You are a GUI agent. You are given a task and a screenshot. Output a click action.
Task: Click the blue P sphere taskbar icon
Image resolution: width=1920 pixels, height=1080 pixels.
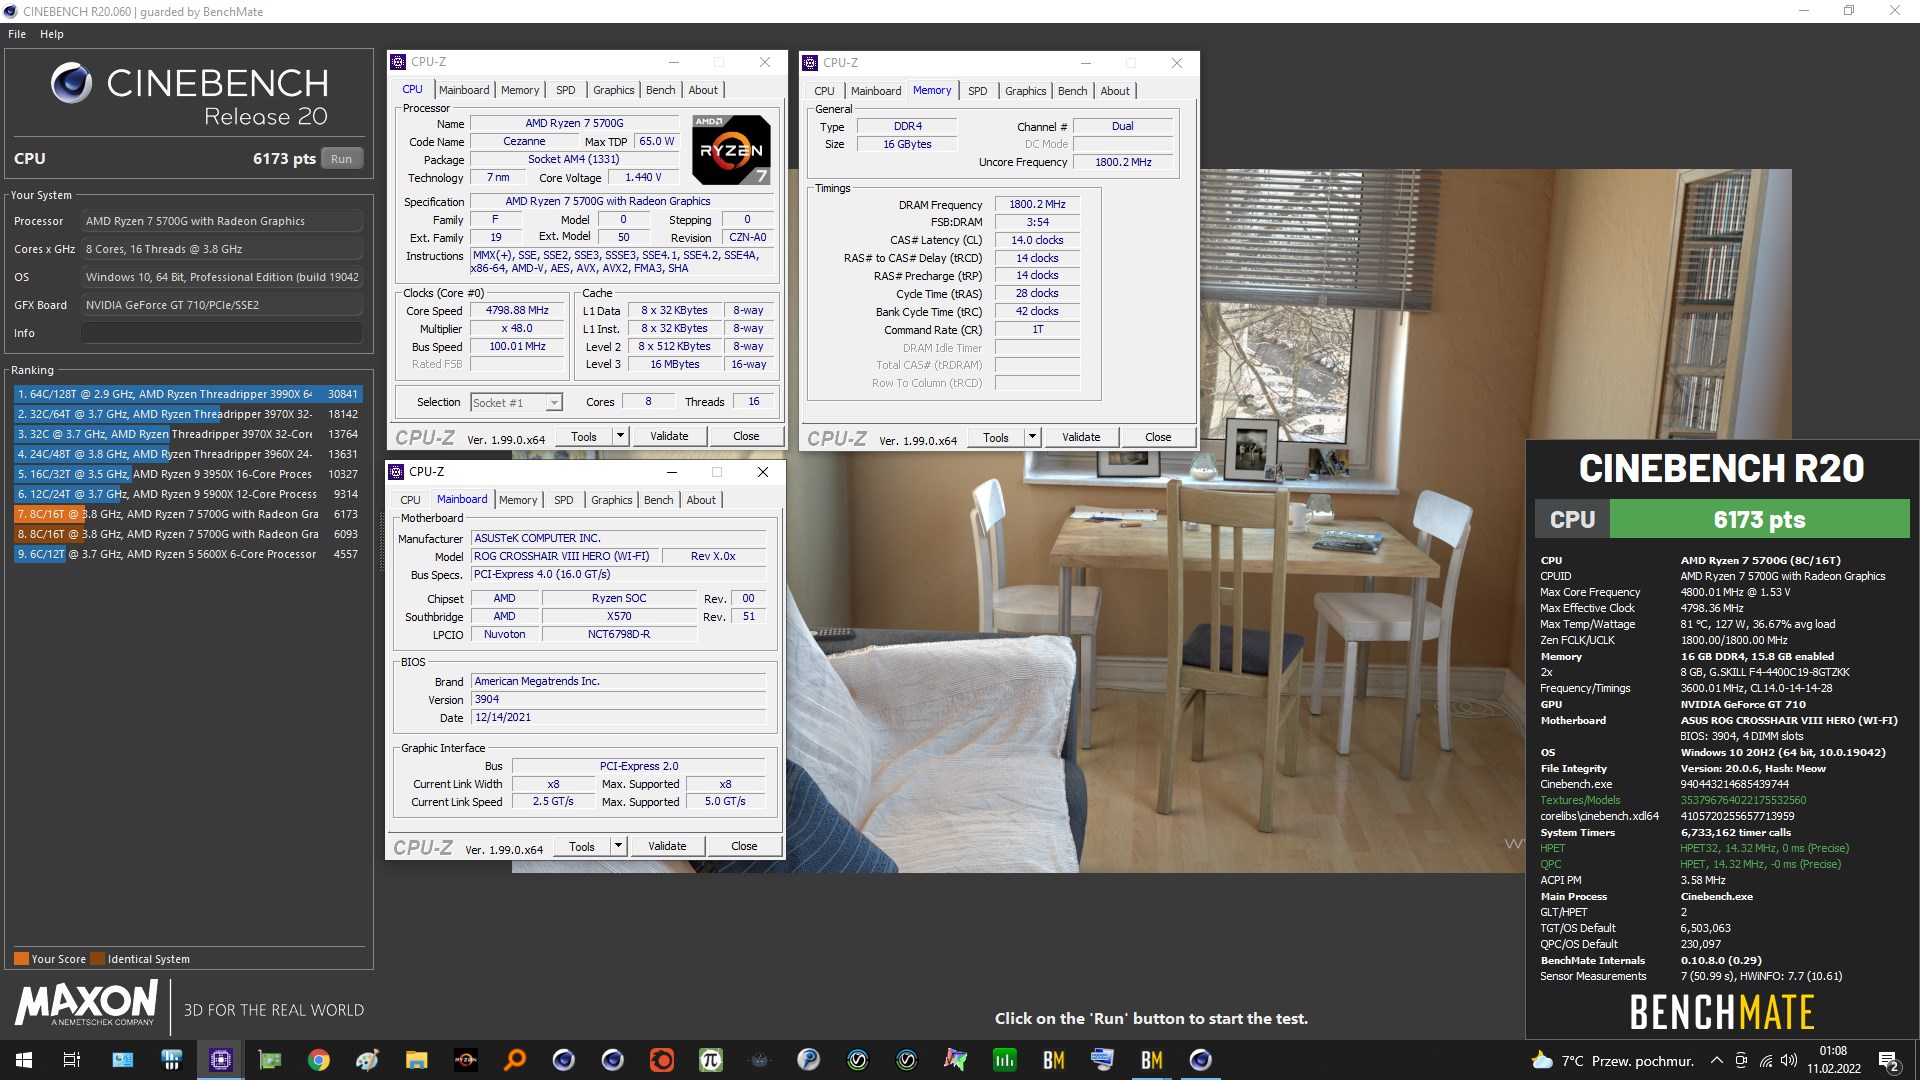(808, 1060)
